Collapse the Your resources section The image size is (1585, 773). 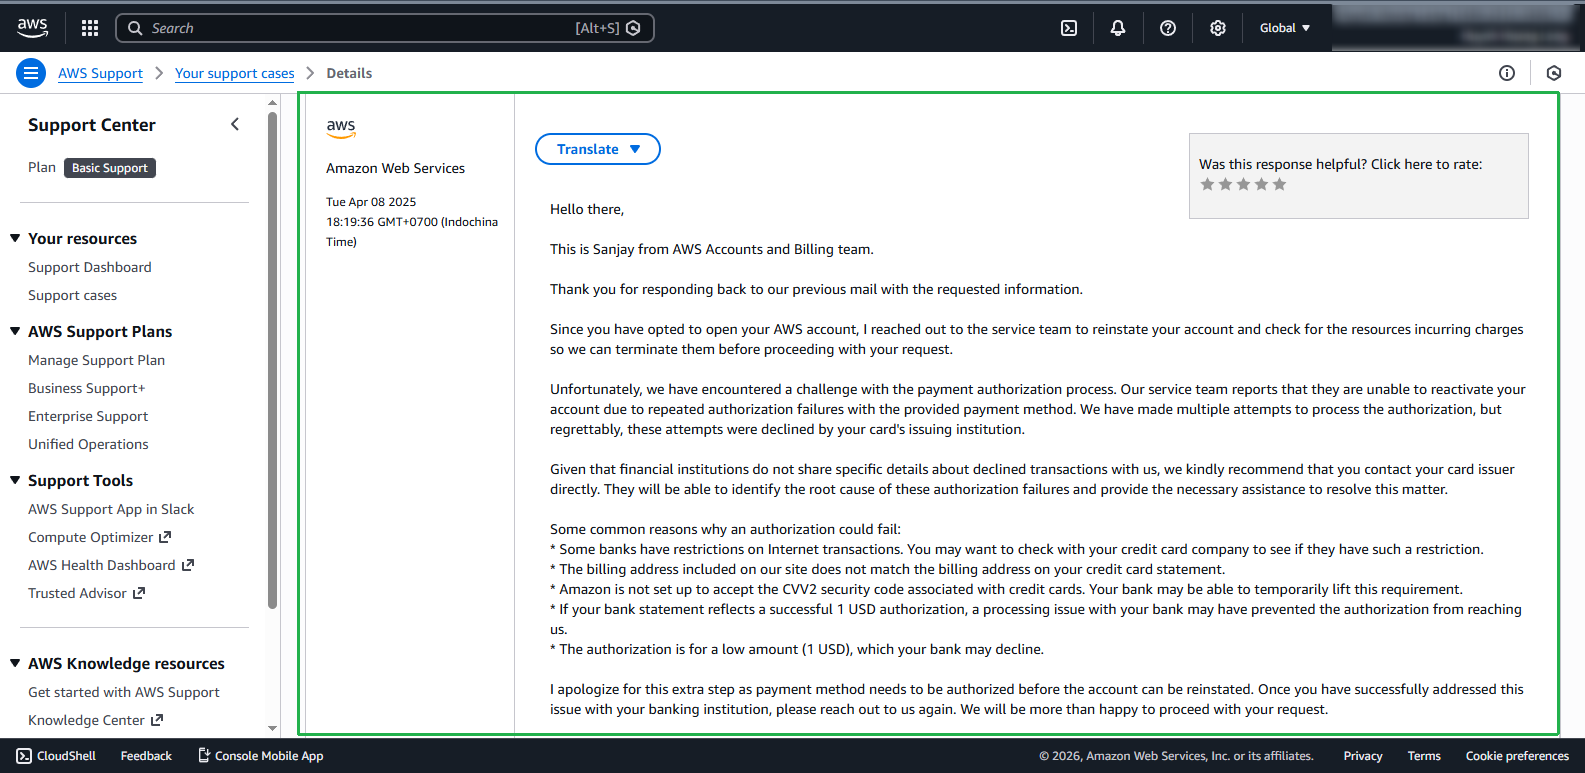coord(15,238)
